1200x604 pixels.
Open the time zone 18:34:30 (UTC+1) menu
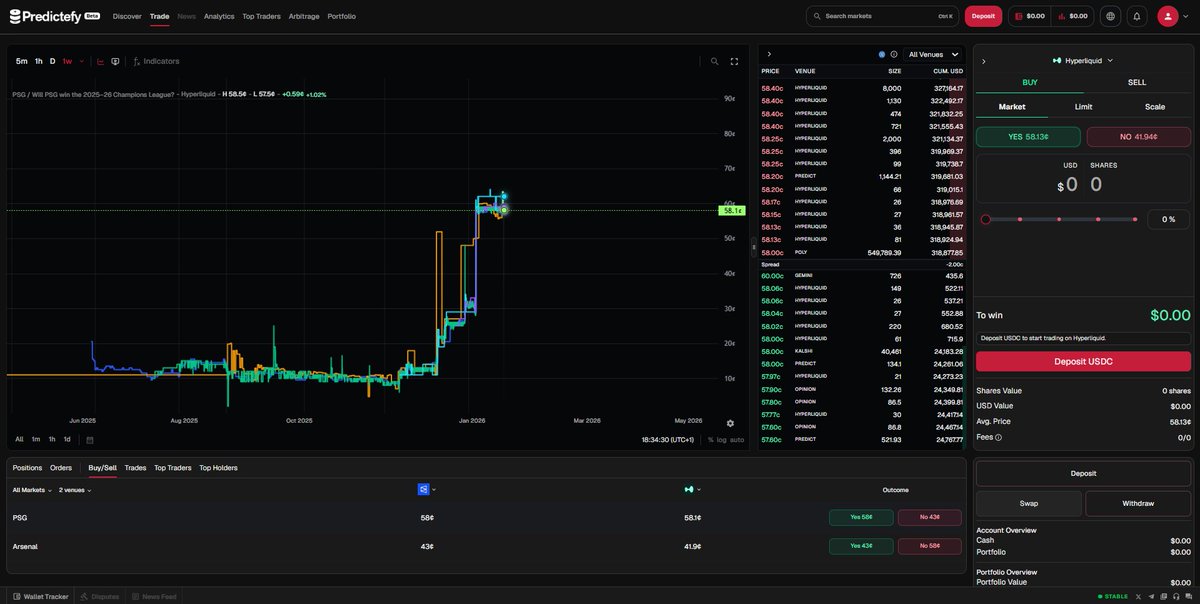(x=668, y=439)
